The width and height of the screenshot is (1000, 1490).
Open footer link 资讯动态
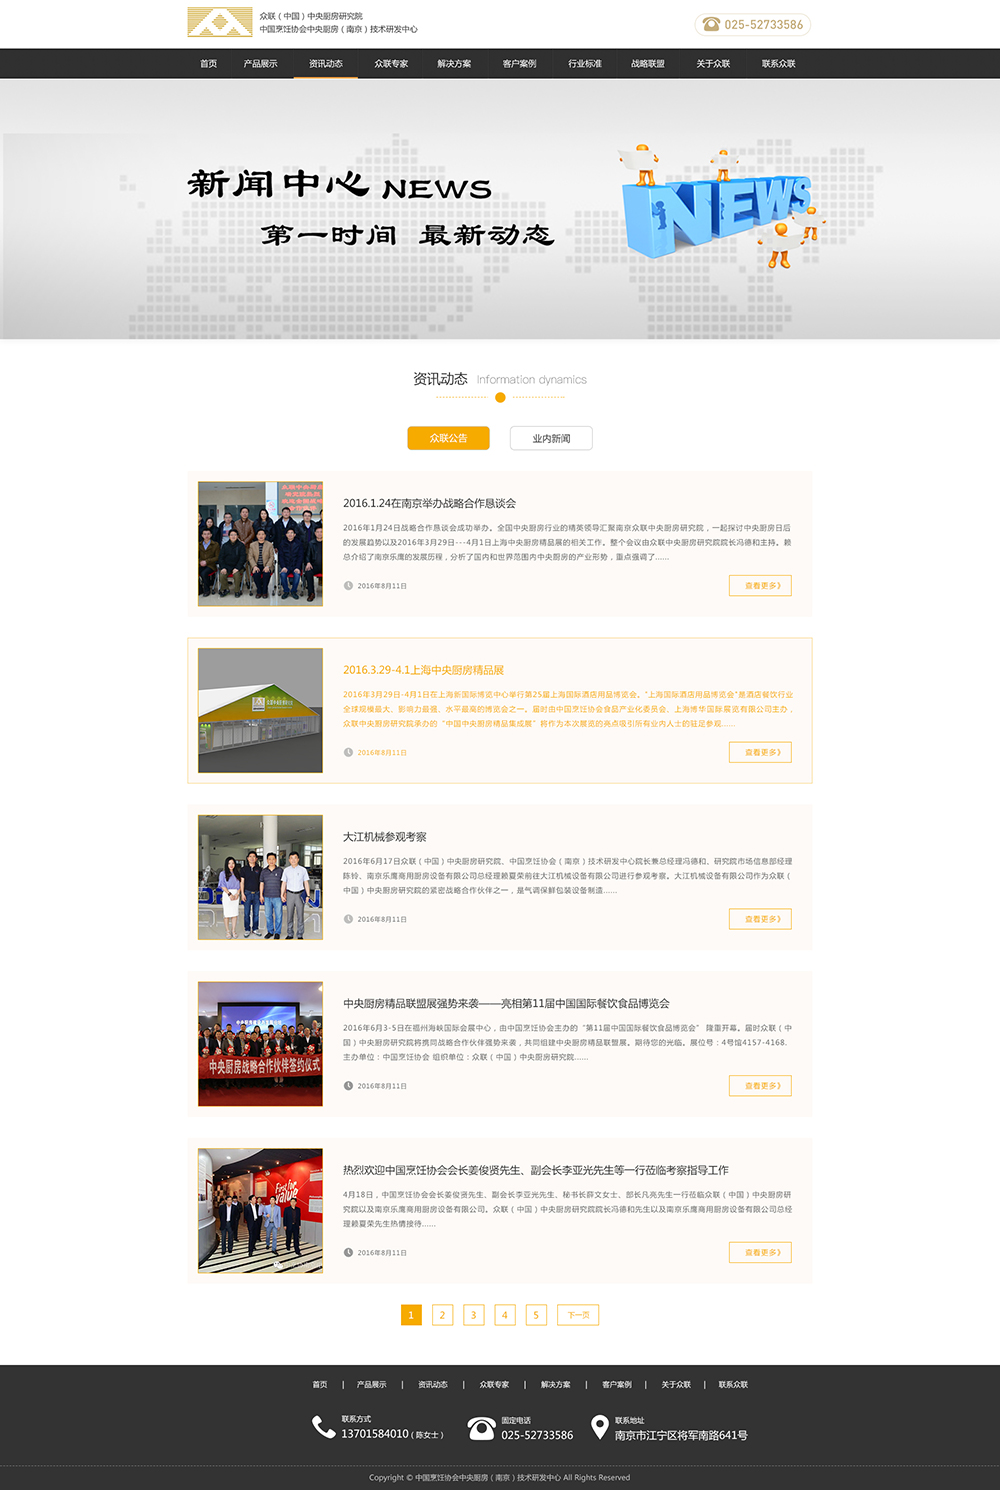[x=433, y=1385]
